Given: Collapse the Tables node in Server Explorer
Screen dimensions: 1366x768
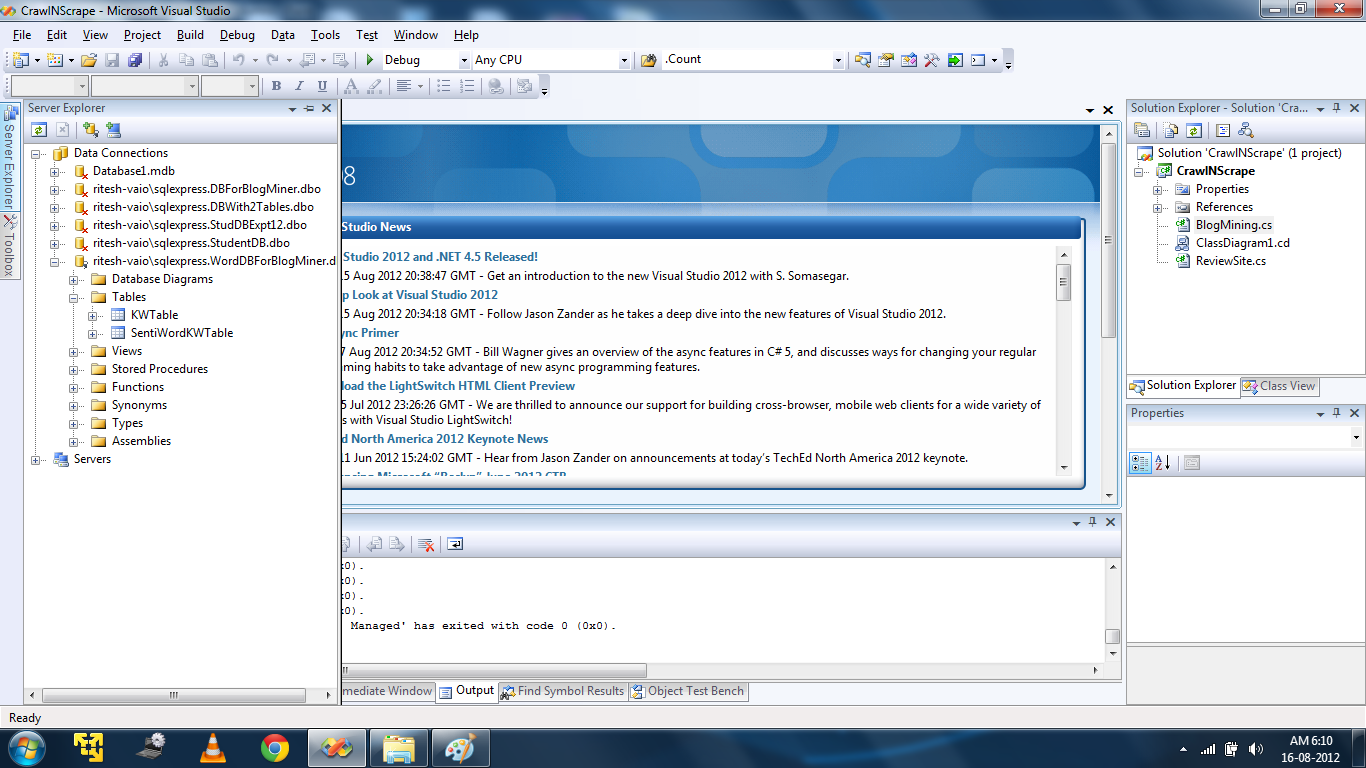Looking at the screenshot, I should 74,297.
